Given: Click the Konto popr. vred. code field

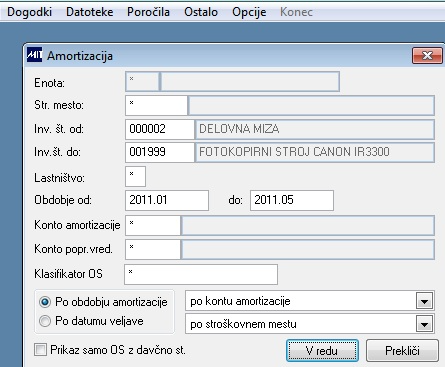Looking at the screenshot, I should coord(153,249).
